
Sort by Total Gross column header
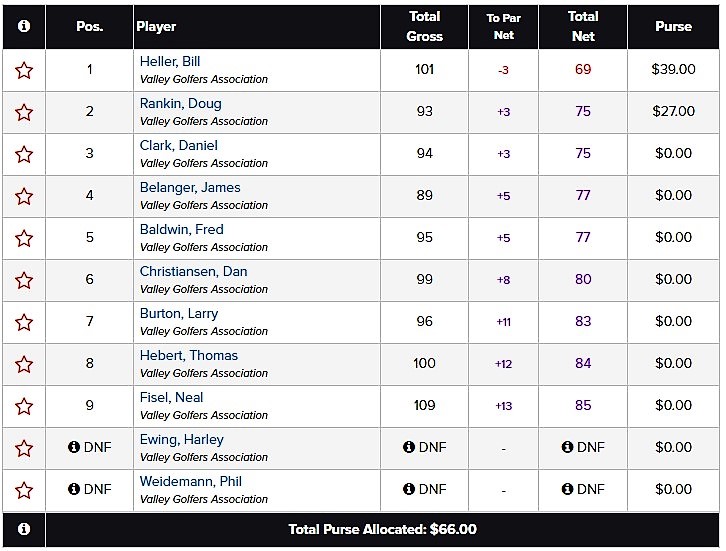(425, 26)
